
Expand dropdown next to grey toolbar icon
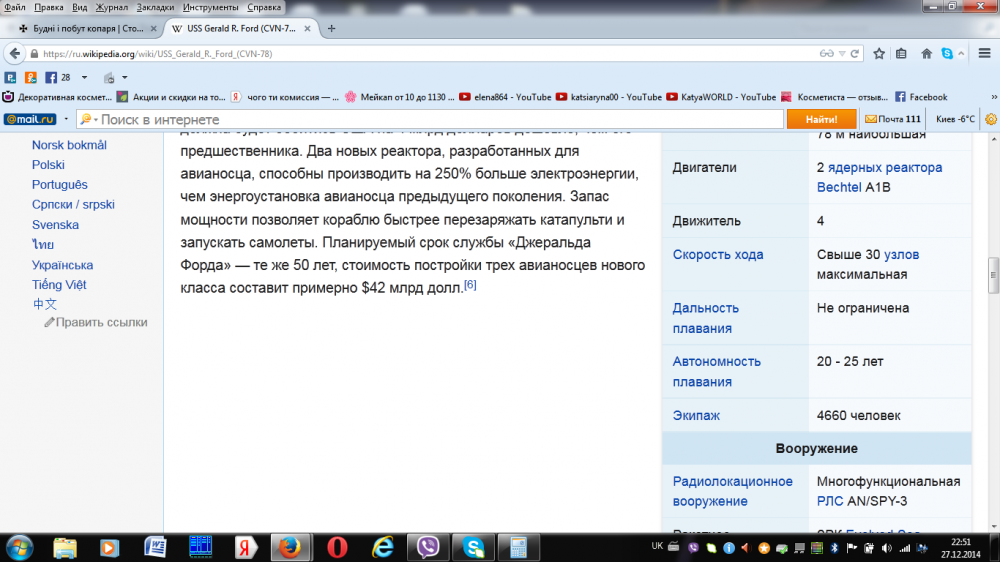coord(124,78)
